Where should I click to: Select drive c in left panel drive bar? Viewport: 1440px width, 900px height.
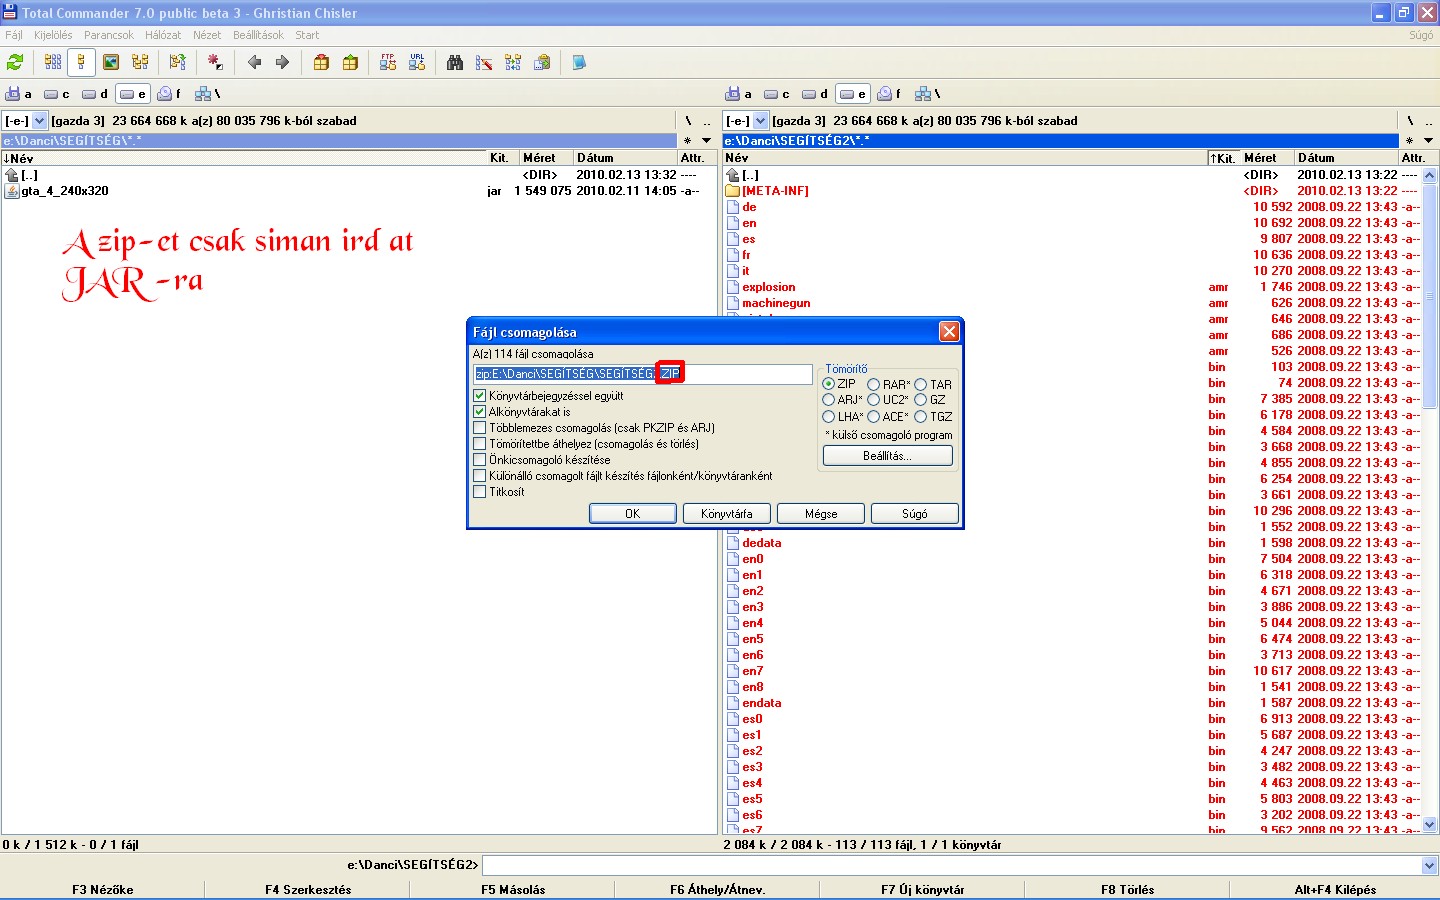56,94
